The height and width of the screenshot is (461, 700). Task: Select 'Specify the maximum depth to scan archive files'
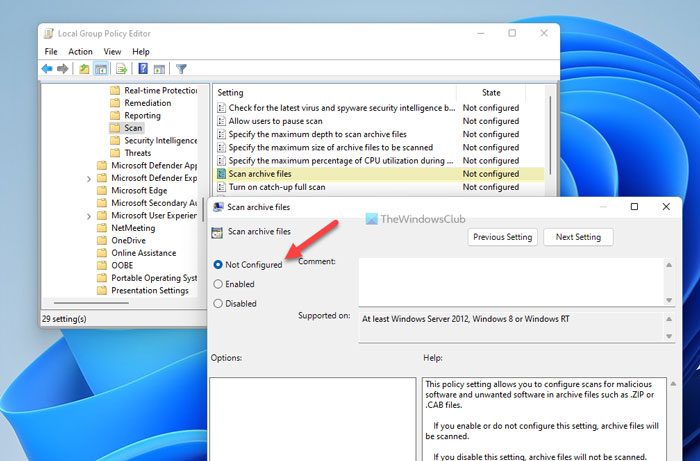pos(379,134)
